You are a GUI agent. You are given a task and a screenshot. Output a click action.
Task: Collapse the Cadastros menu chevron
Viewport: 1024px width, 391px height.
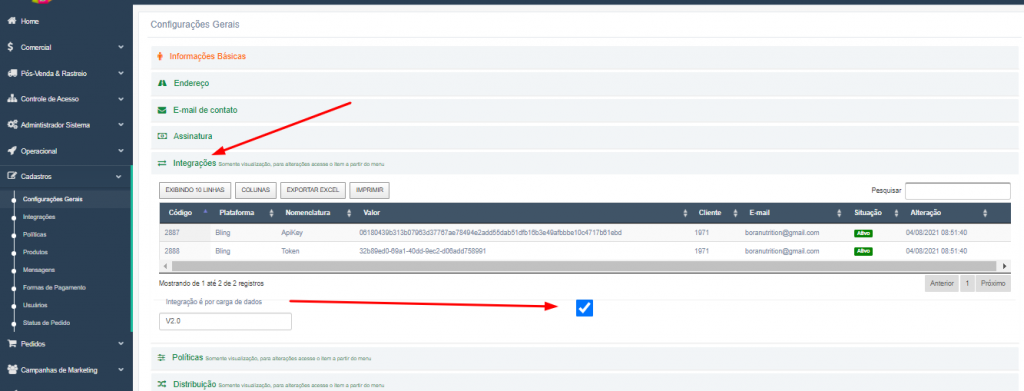point(118,176)
